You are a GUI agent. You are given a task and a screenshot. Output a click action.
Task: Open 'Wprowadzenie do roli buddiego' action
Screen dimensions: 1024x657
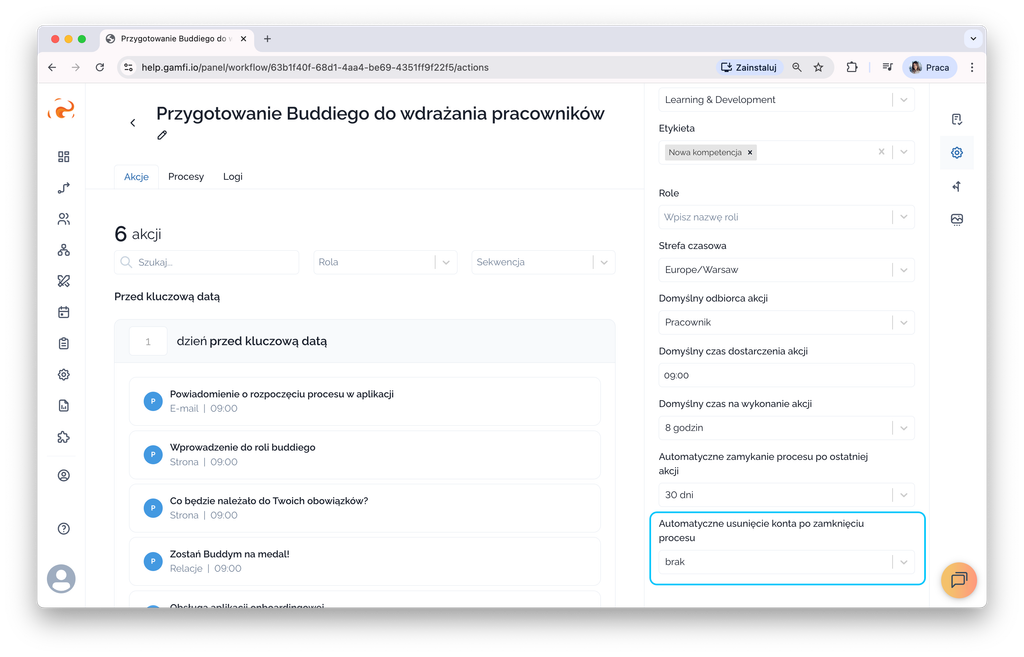coord(242,448)
